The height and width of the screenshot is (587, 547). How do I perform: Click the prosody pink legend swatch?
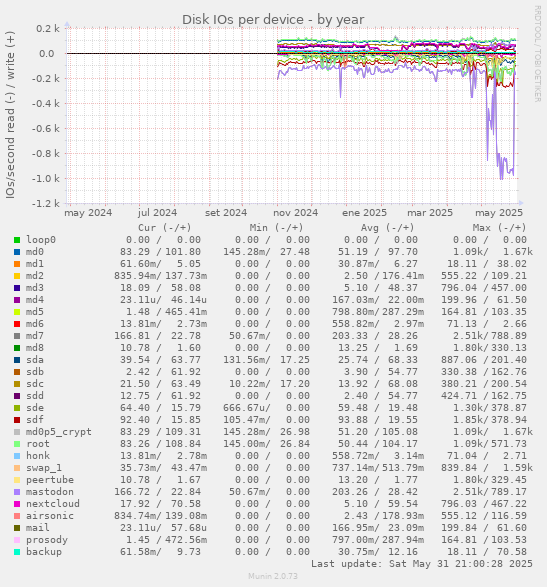click(17, 540)
